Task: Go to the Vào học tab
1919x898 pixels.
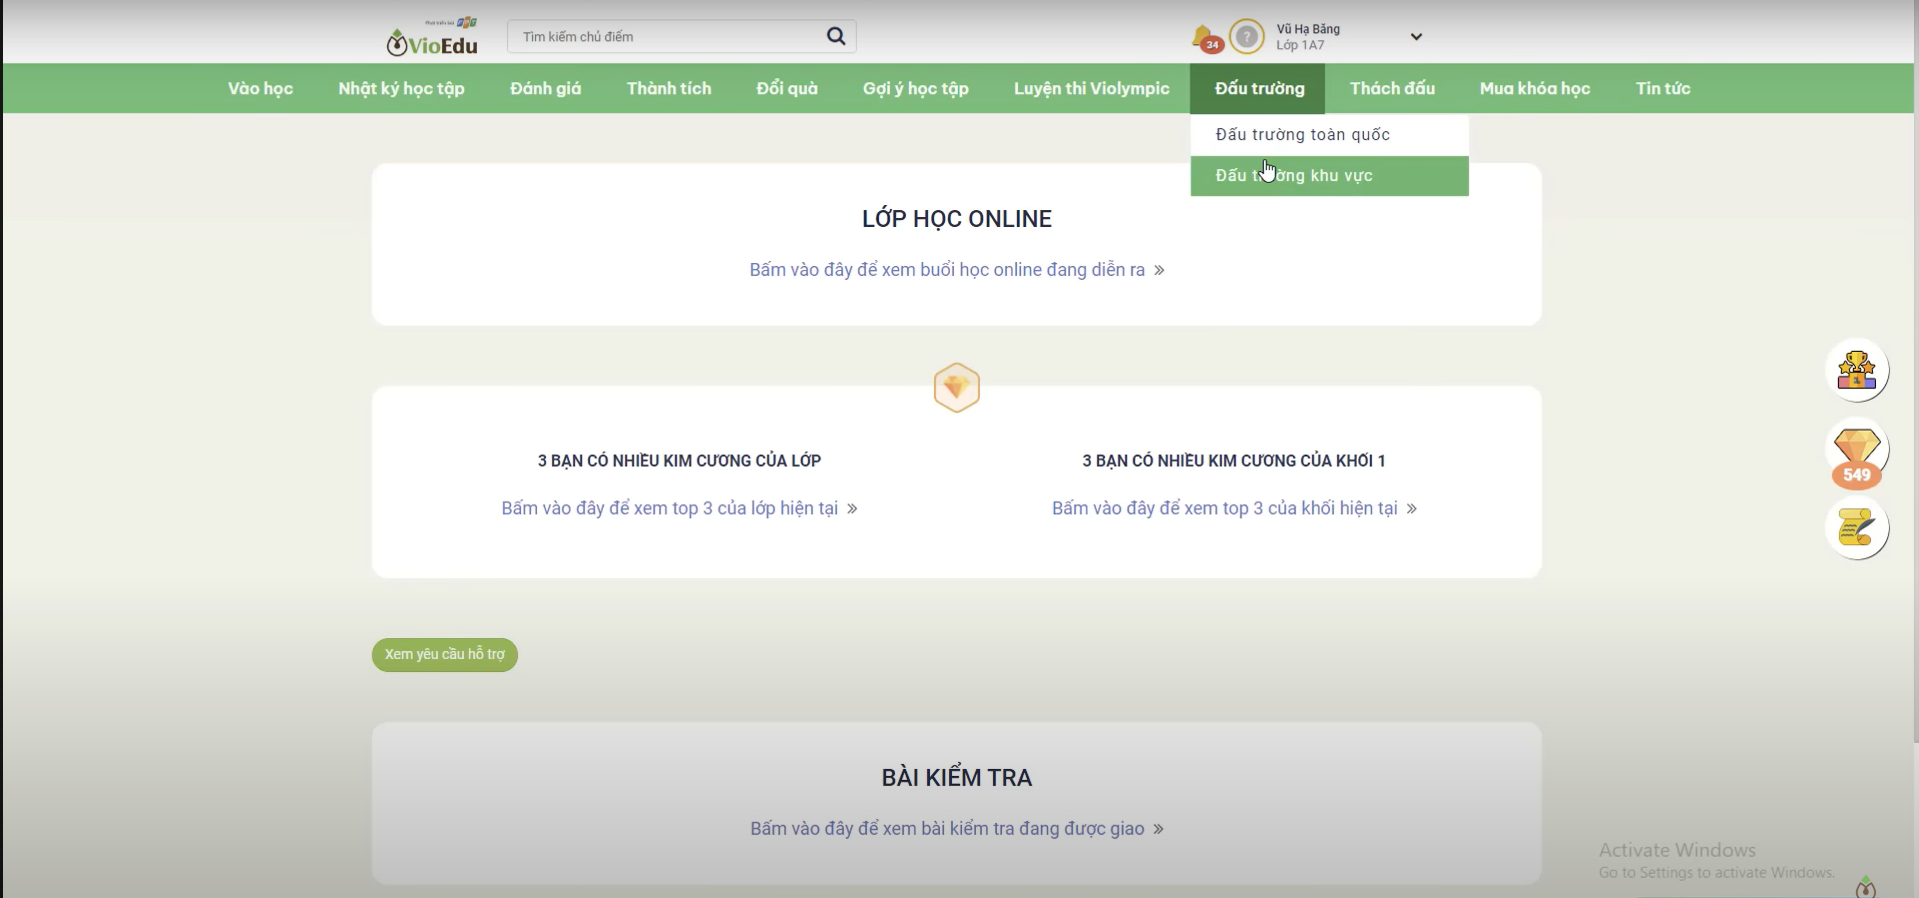Action: pyautogui.click(x=260, y=88)
